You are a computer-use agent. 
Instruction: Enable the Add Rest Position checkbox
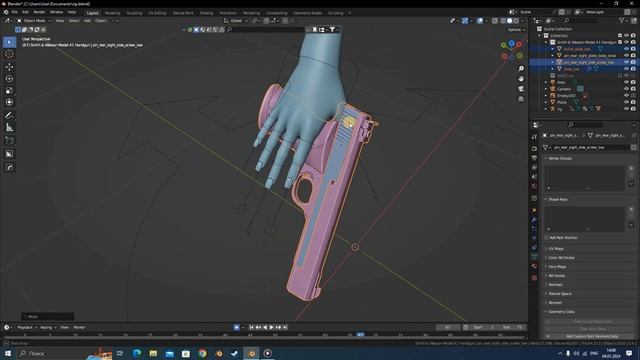[547, 238]
